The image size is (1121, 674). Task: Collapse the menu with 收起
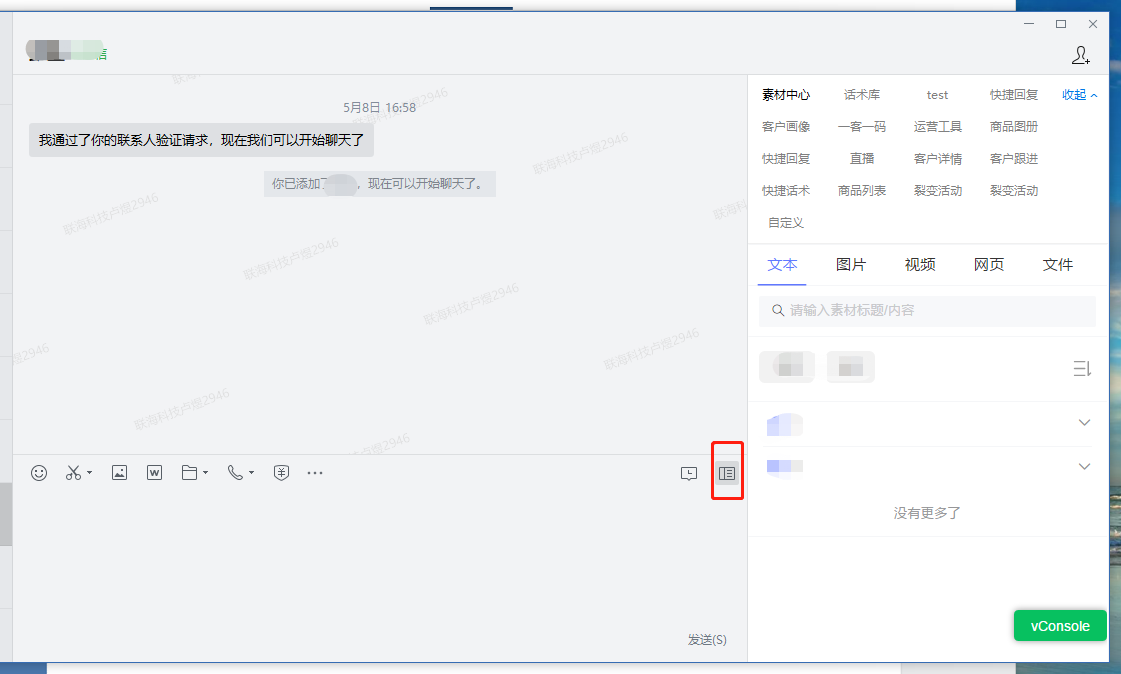[x=1079, y=95]
